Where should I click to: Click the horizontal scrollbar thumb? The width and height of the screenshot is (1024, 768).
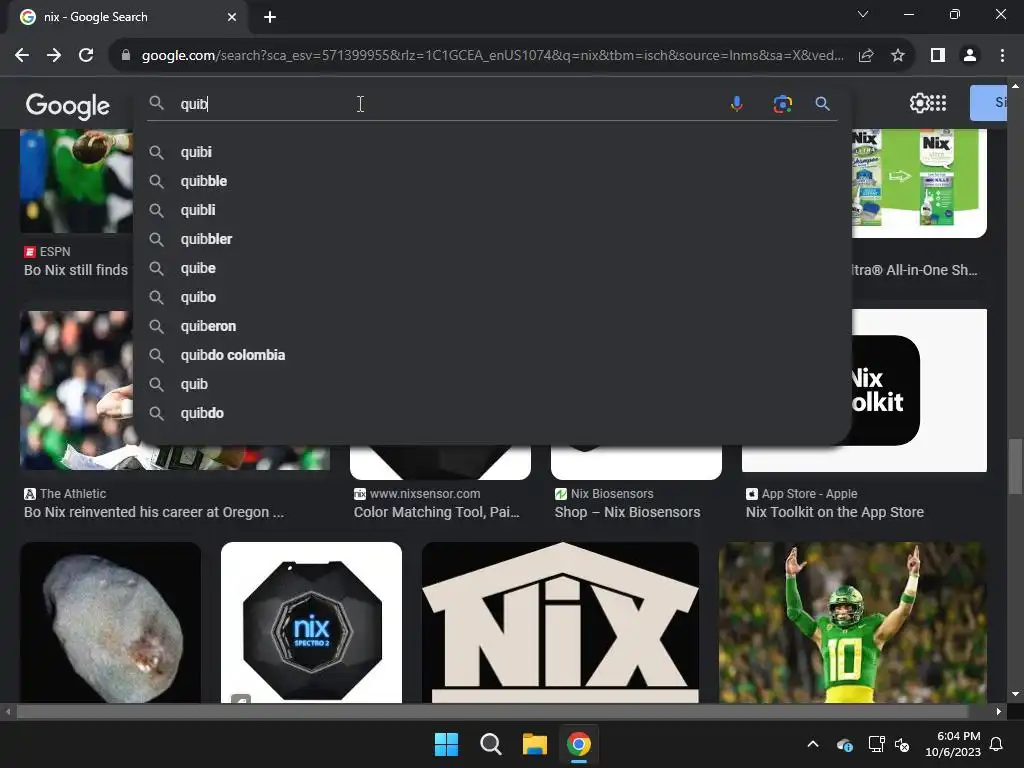[x=491, y=712]
